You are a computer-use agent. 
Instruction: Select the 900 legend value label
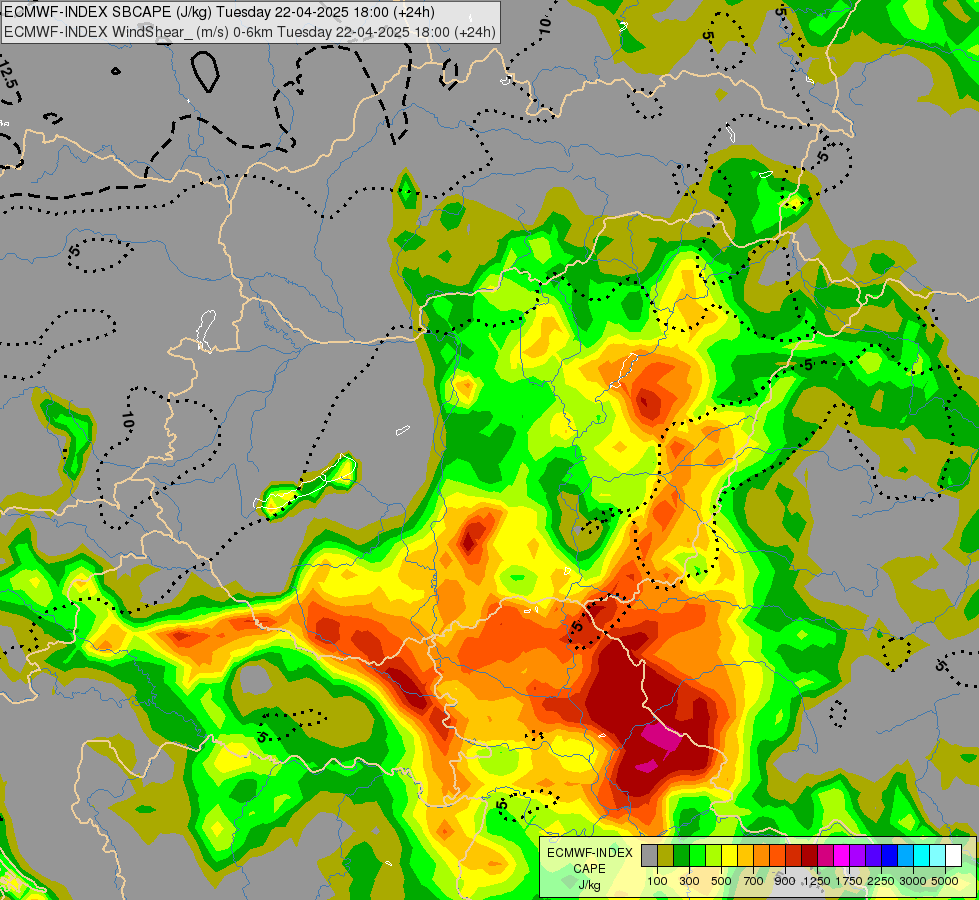coord(785,881)
